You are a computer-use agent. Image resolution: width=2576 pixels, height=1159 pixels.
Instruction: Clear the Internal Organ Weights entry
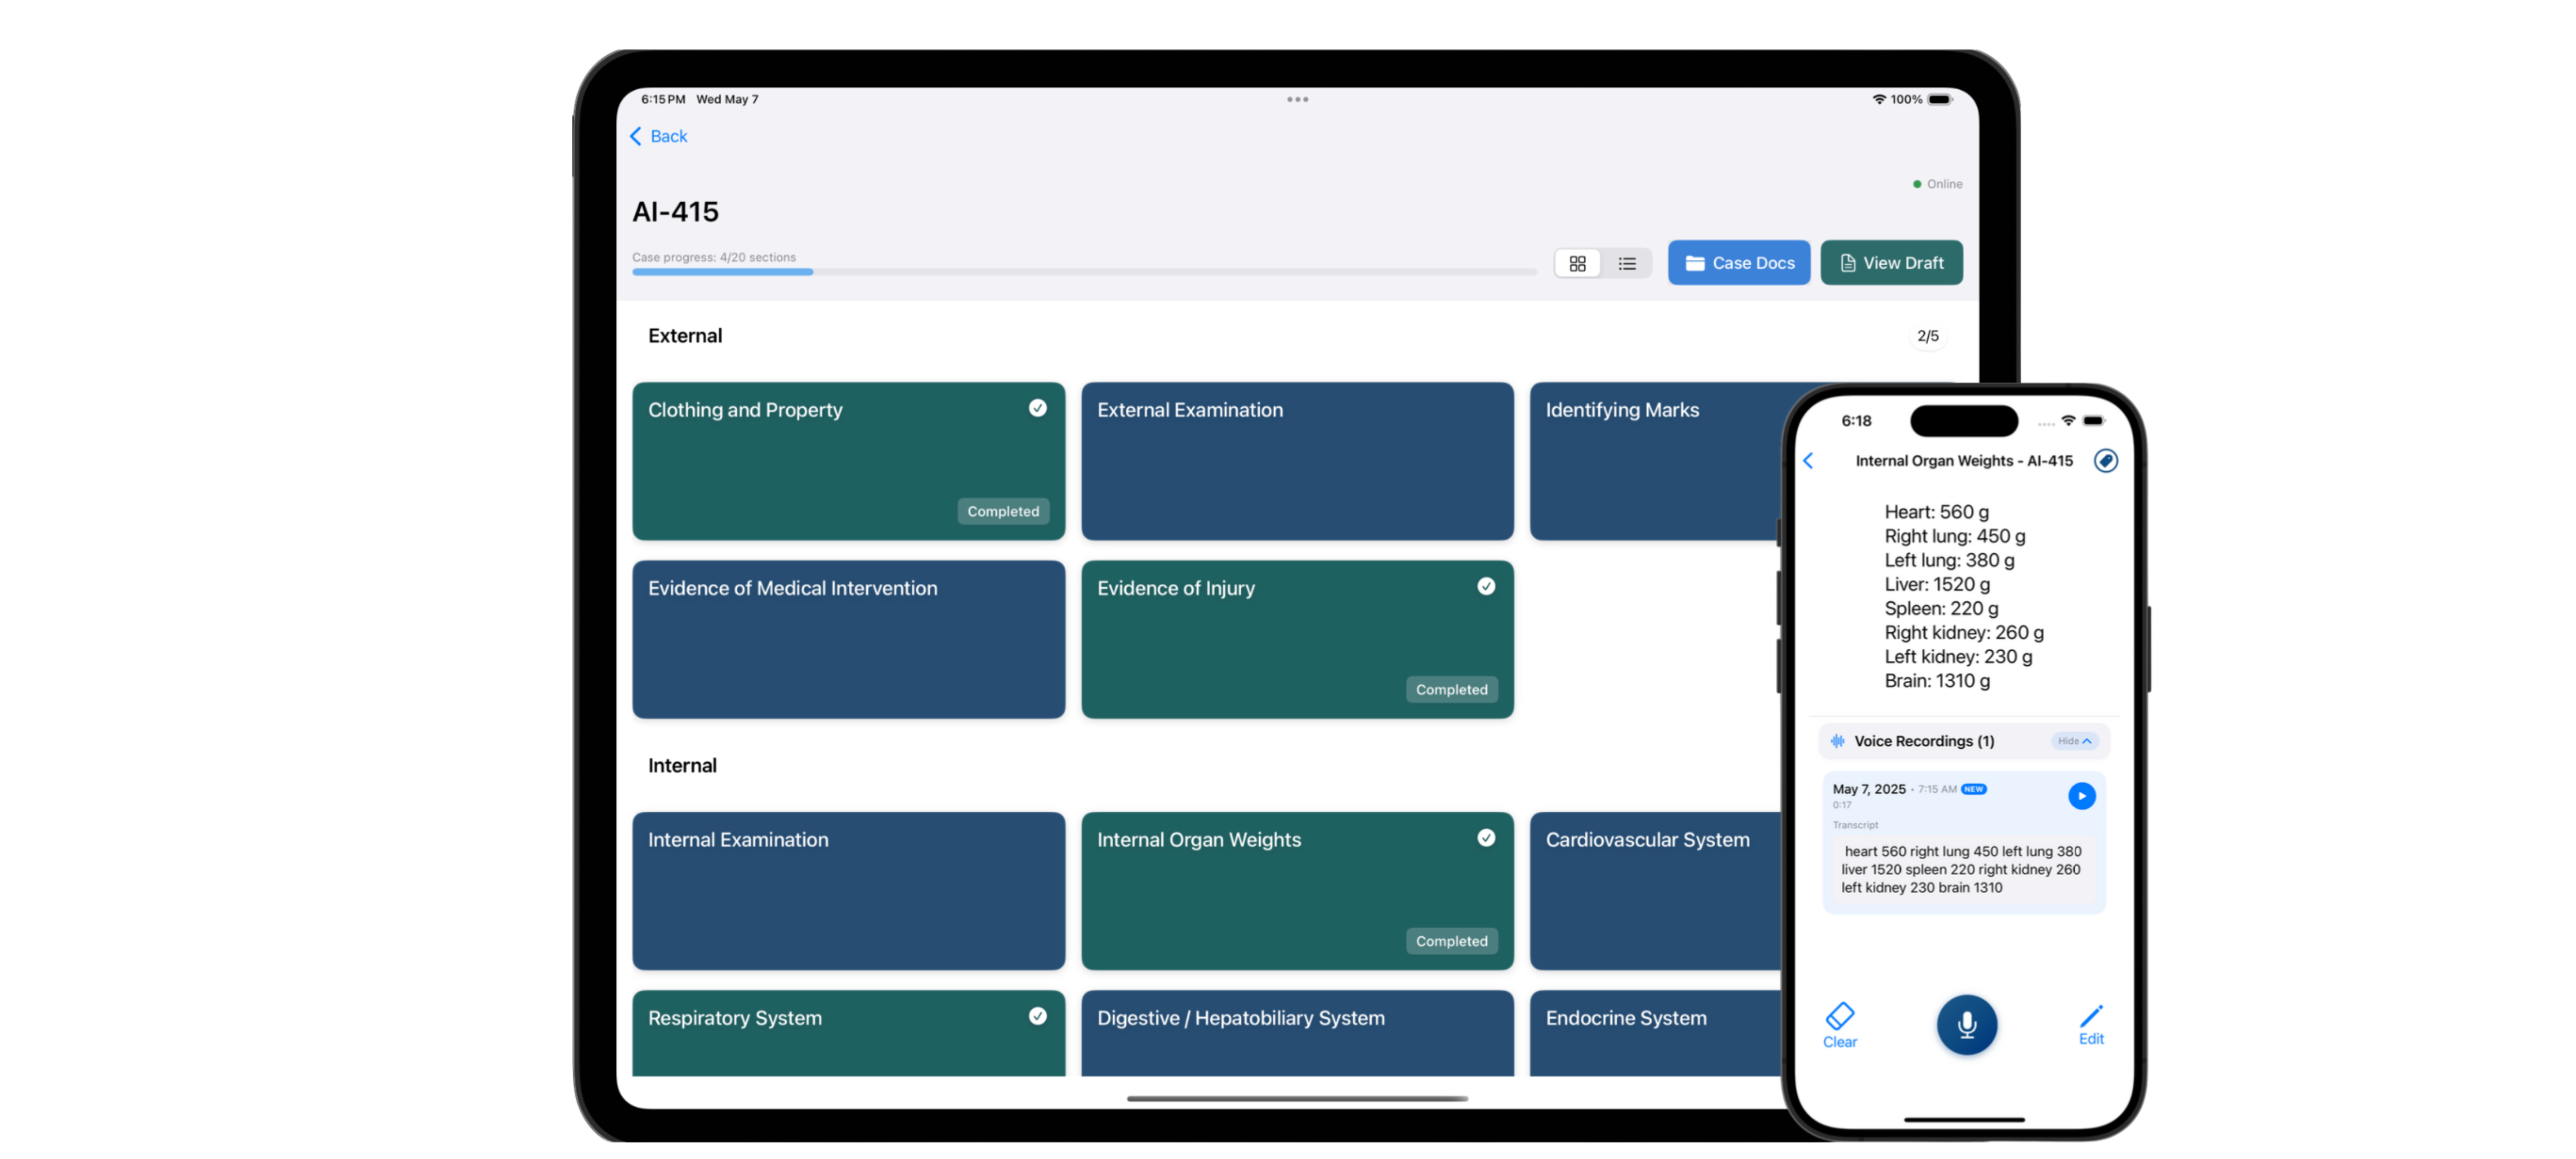pos(1840,1025)
